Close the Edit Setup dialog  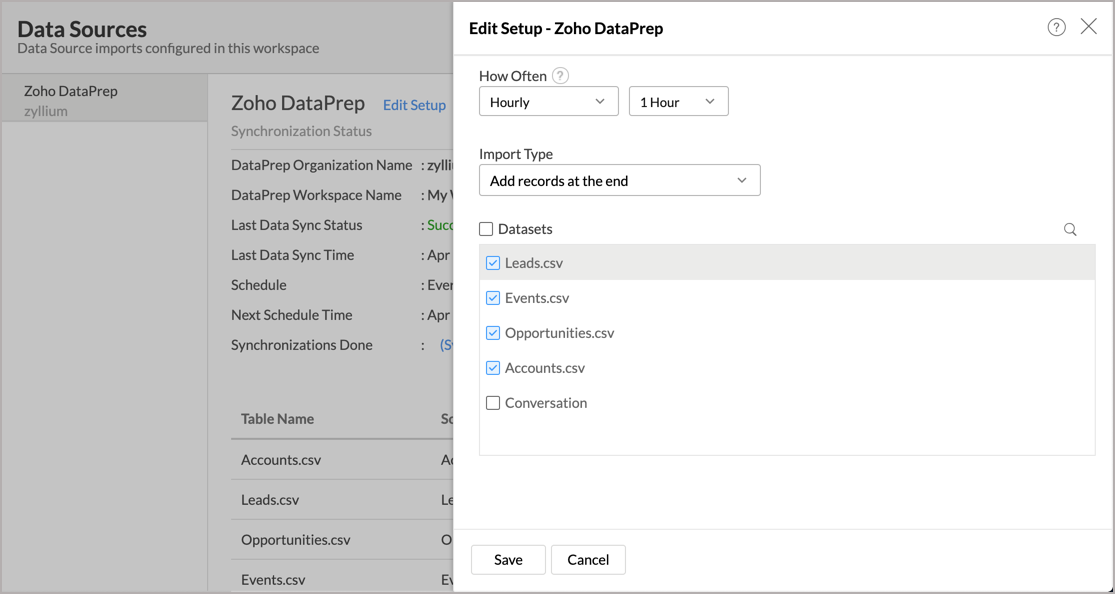[x=1089, y=27]
